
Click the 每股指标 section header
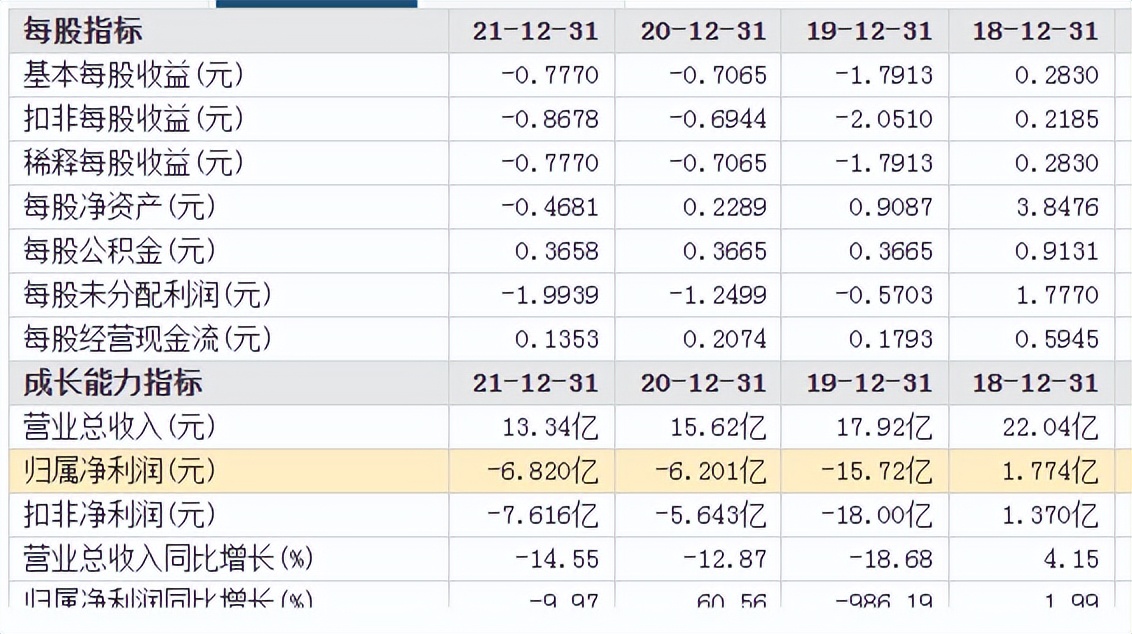coord(83,31)
